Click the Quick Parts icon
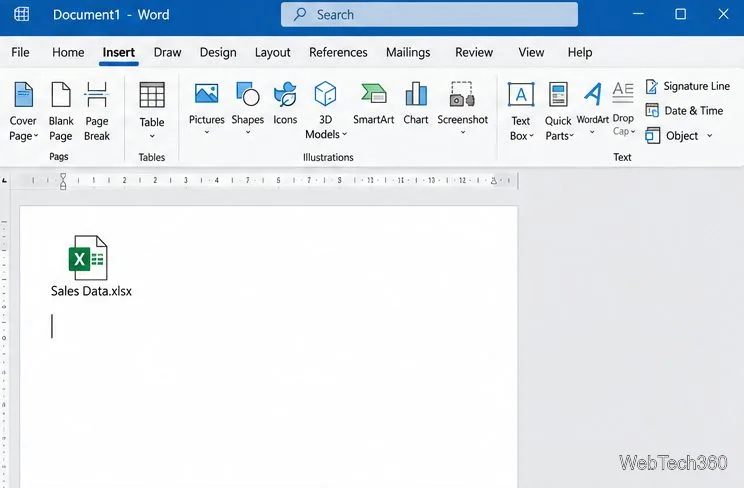744x488 pixels. (x=558, y=94)
